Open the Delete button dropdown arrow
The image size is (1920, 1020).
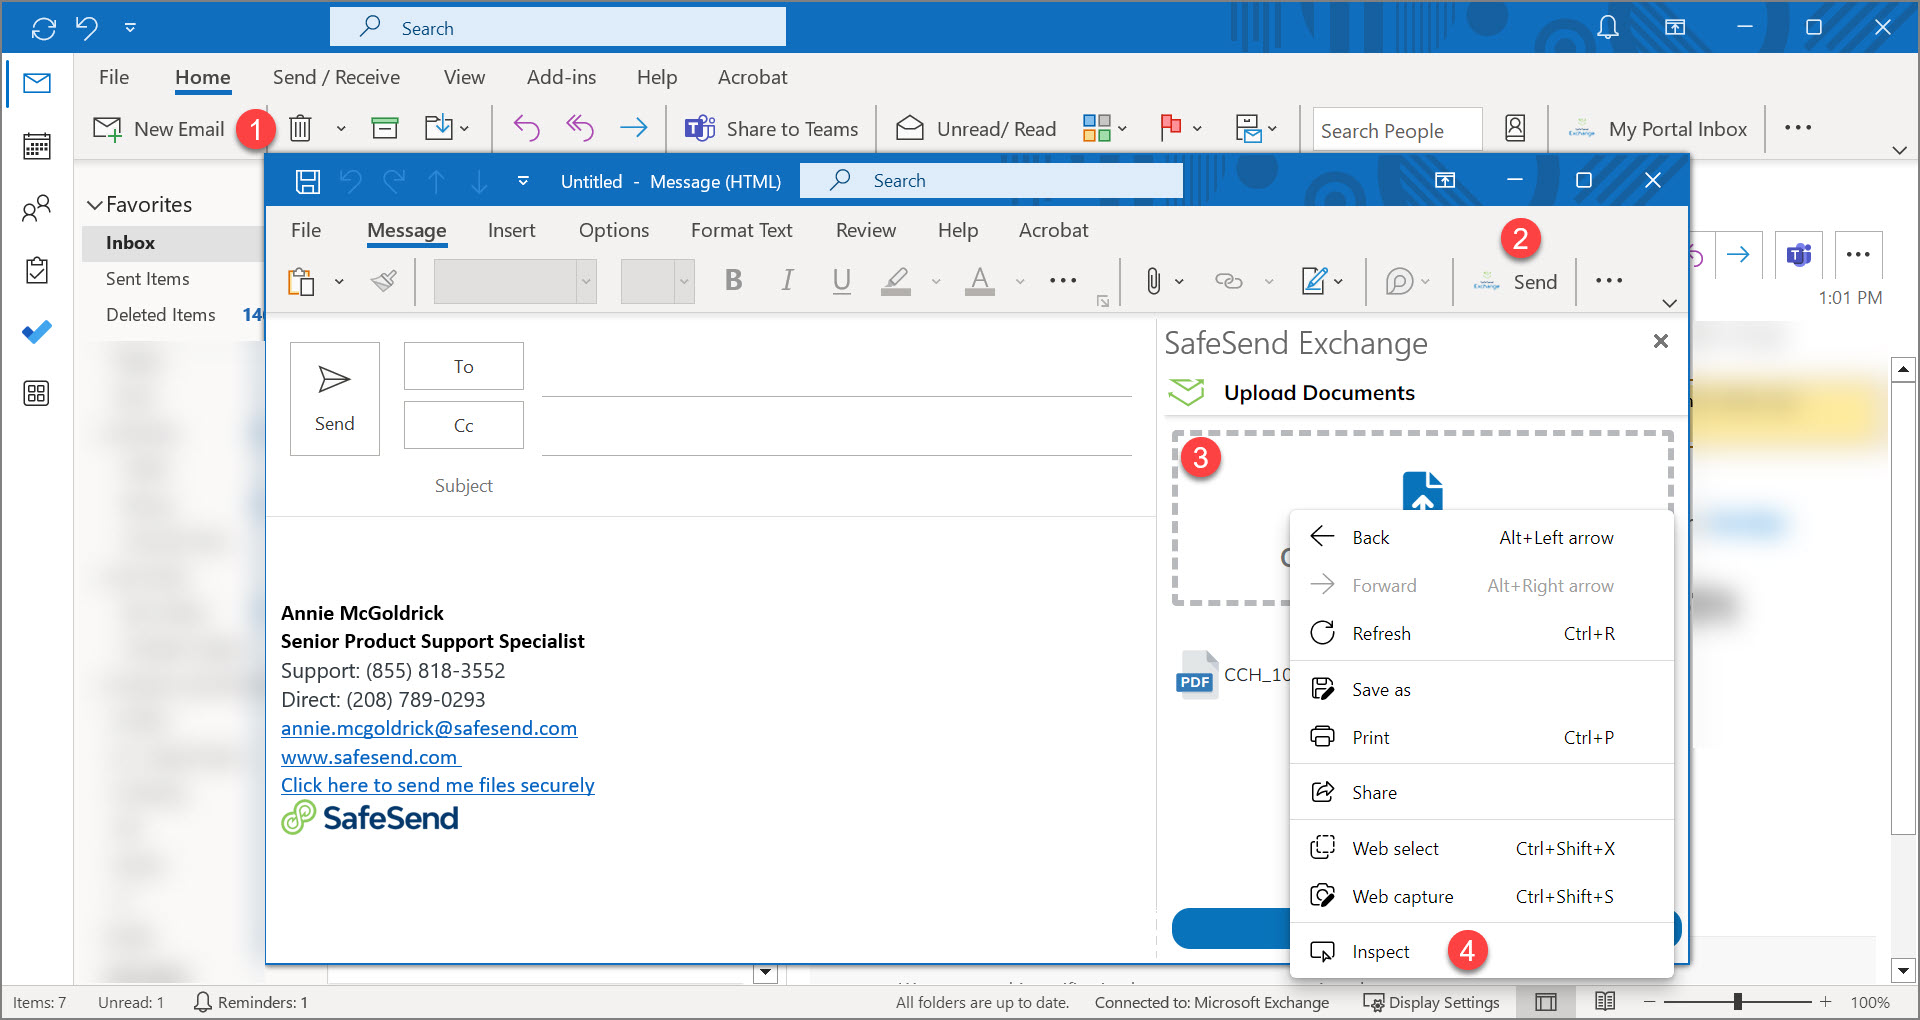(341, 128)
